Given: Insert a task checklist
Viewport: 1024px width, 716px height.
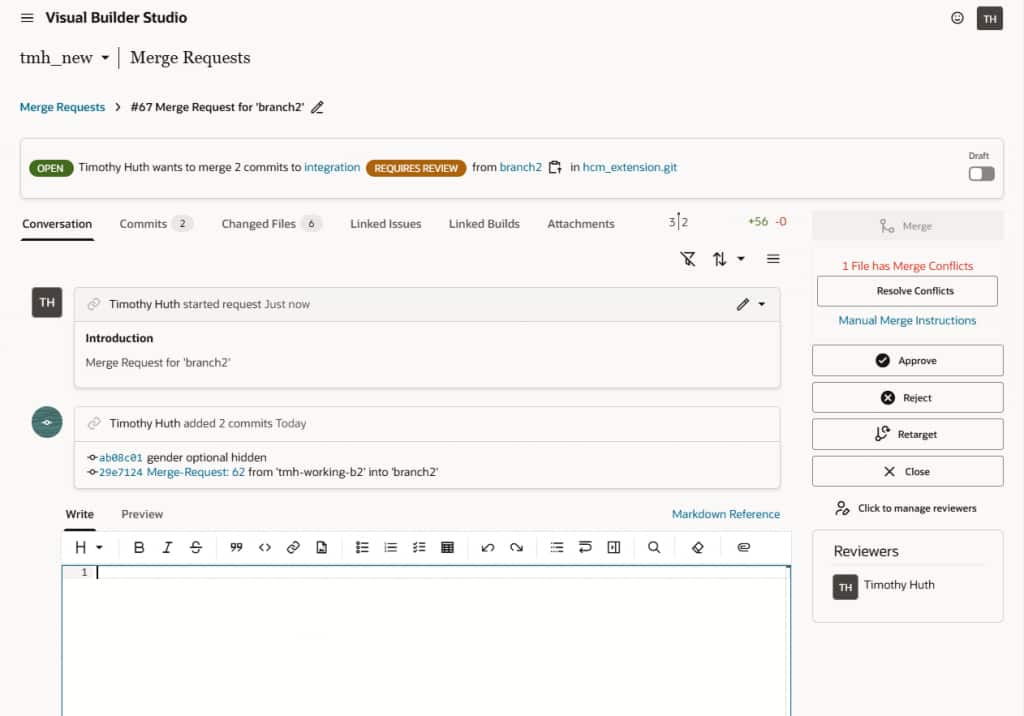Looking at the screenshot, I should click(x=419, y=547).
